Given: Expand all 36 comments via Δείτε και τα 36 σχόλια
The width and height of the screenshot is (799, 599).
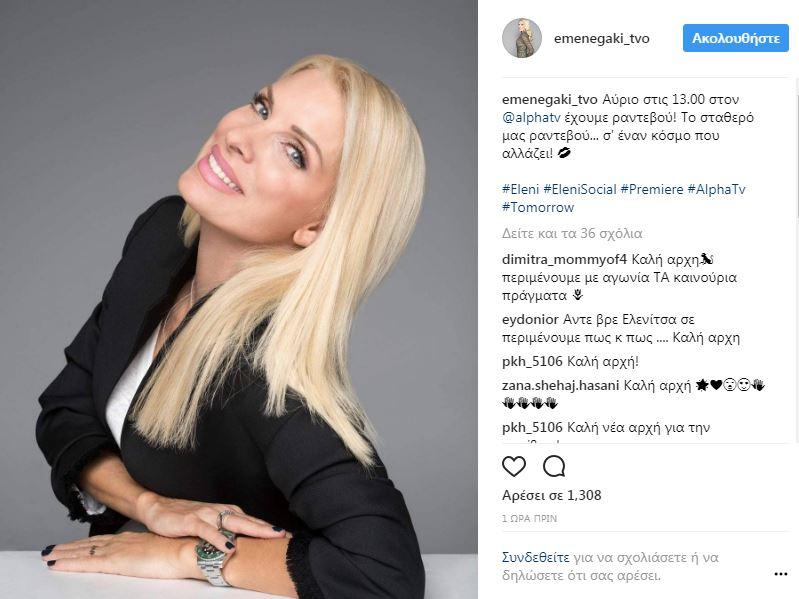Looking at the screenshot, I should [x=572, y=233].
